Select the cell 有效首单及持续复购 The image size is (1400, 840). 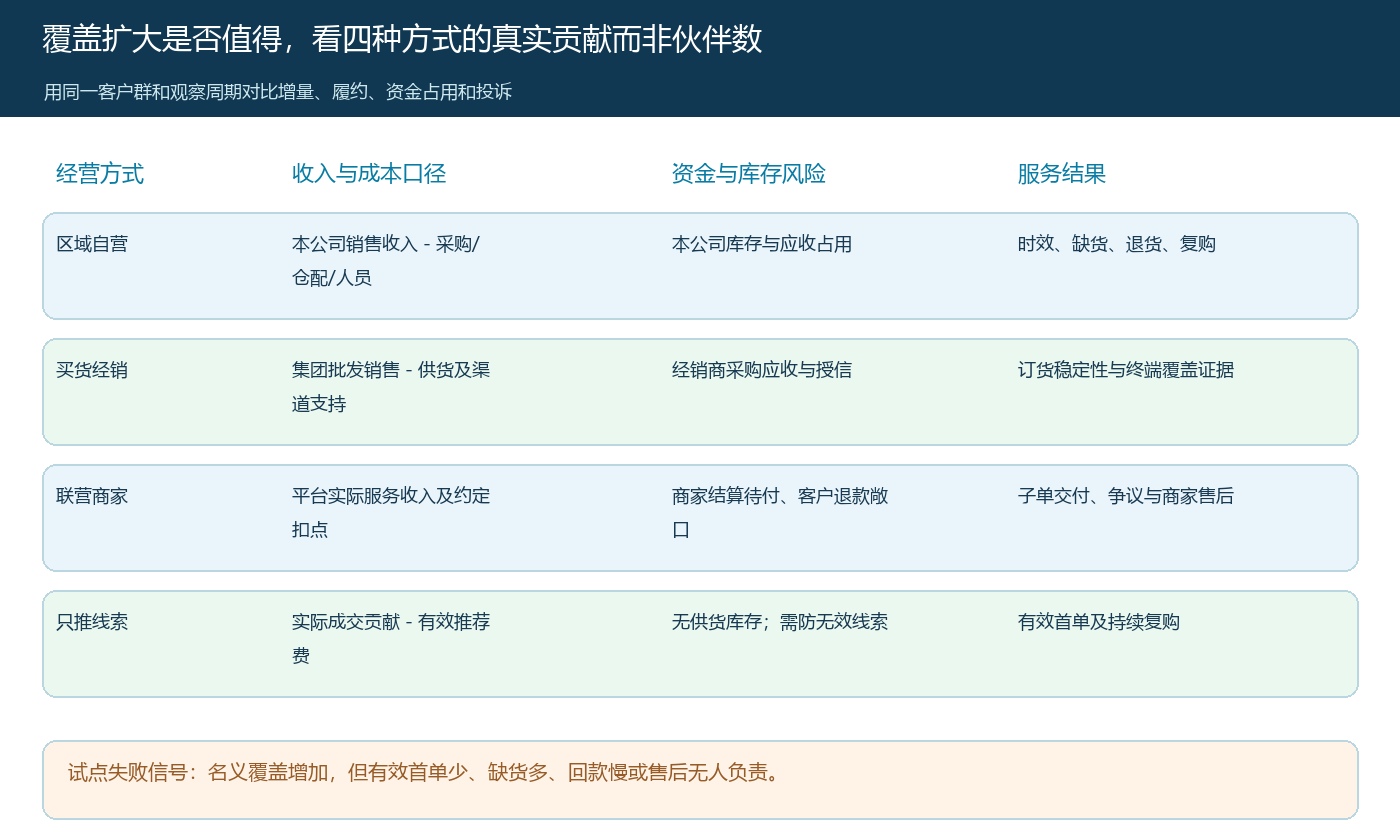[1099, 622]
